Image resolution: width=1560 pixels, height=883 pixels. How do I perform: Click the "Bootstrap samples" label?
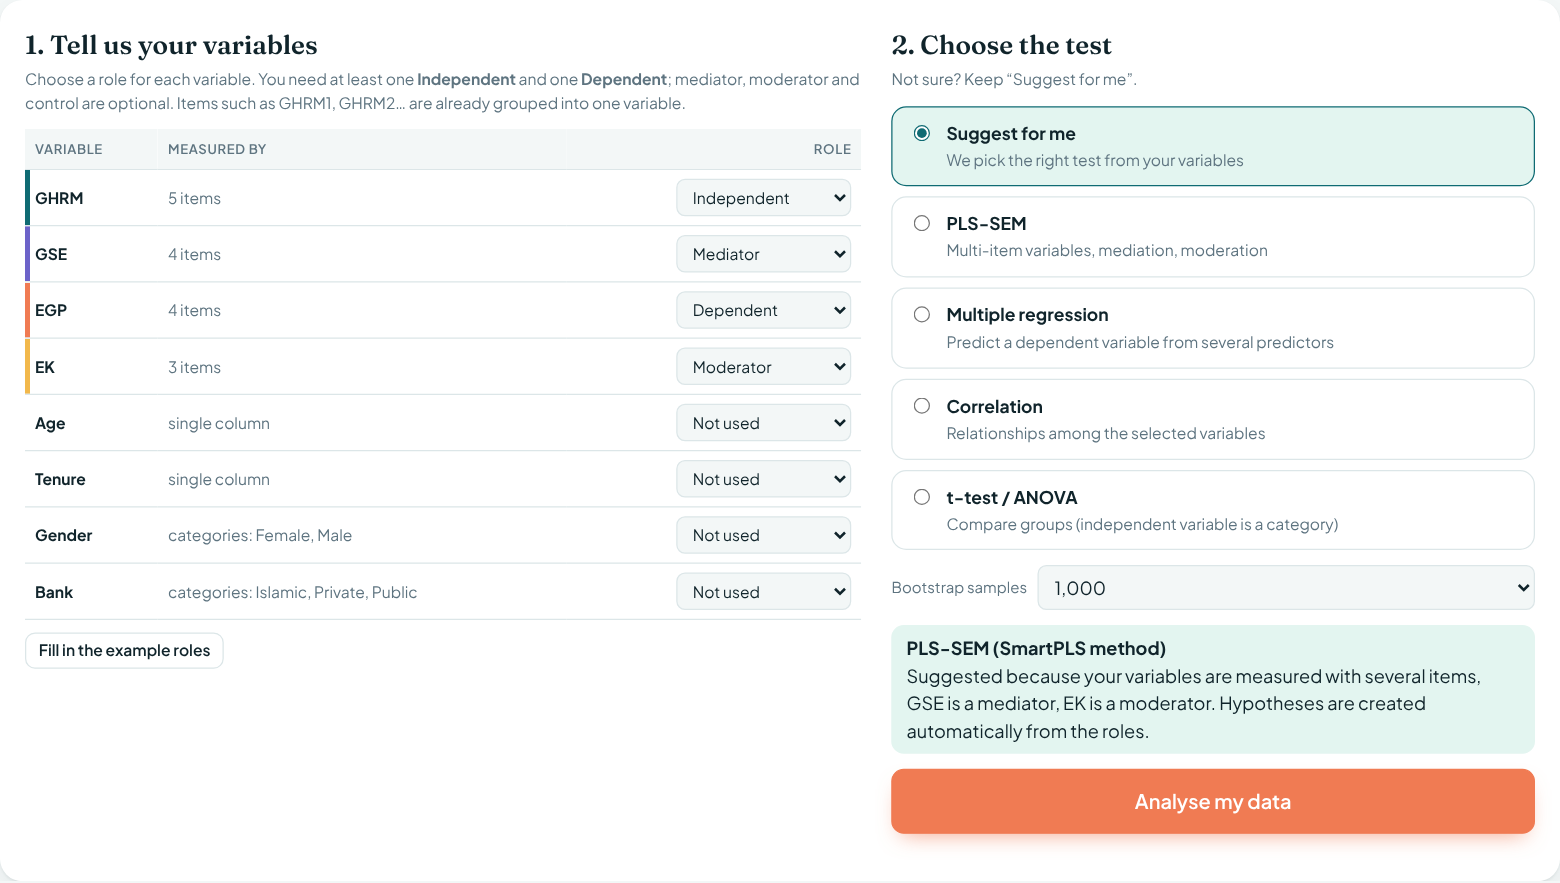pos(959,588)
